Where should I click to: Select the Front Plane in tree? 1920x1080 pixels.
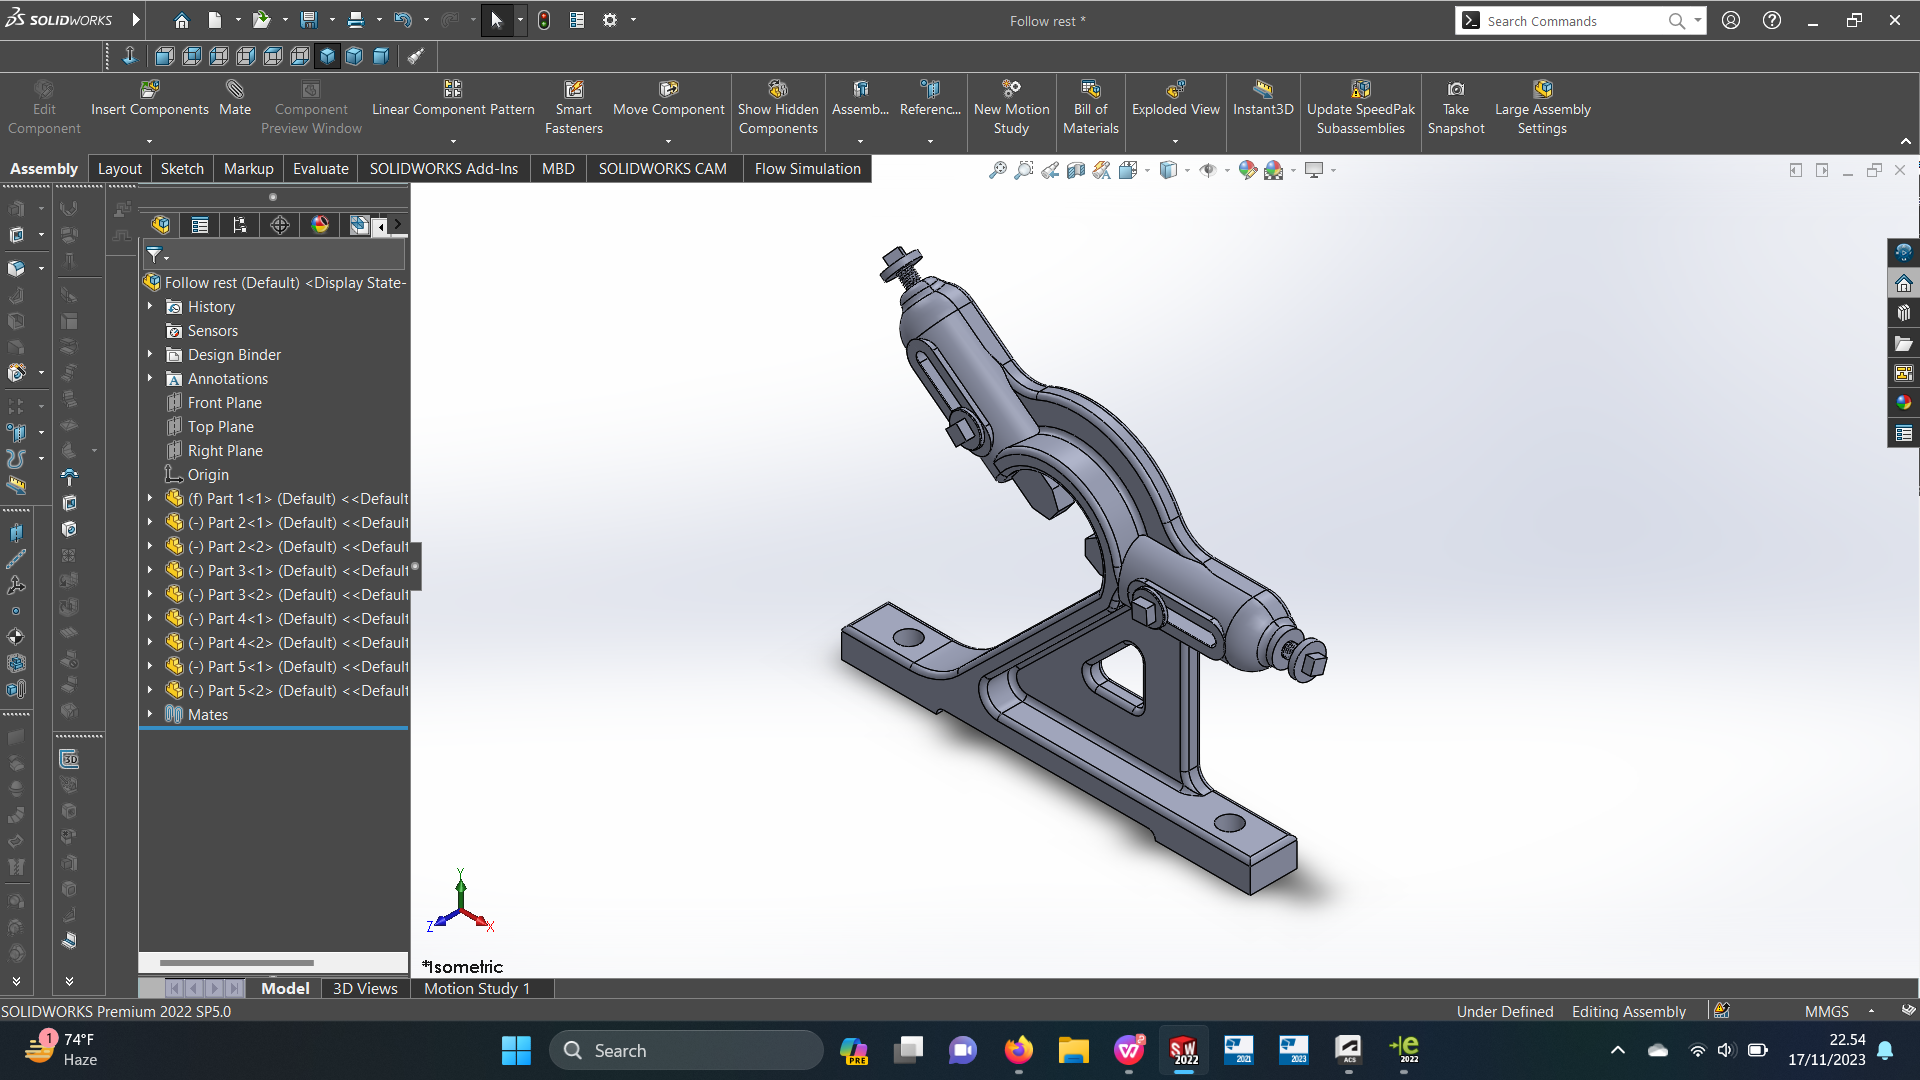coord(224,402)
